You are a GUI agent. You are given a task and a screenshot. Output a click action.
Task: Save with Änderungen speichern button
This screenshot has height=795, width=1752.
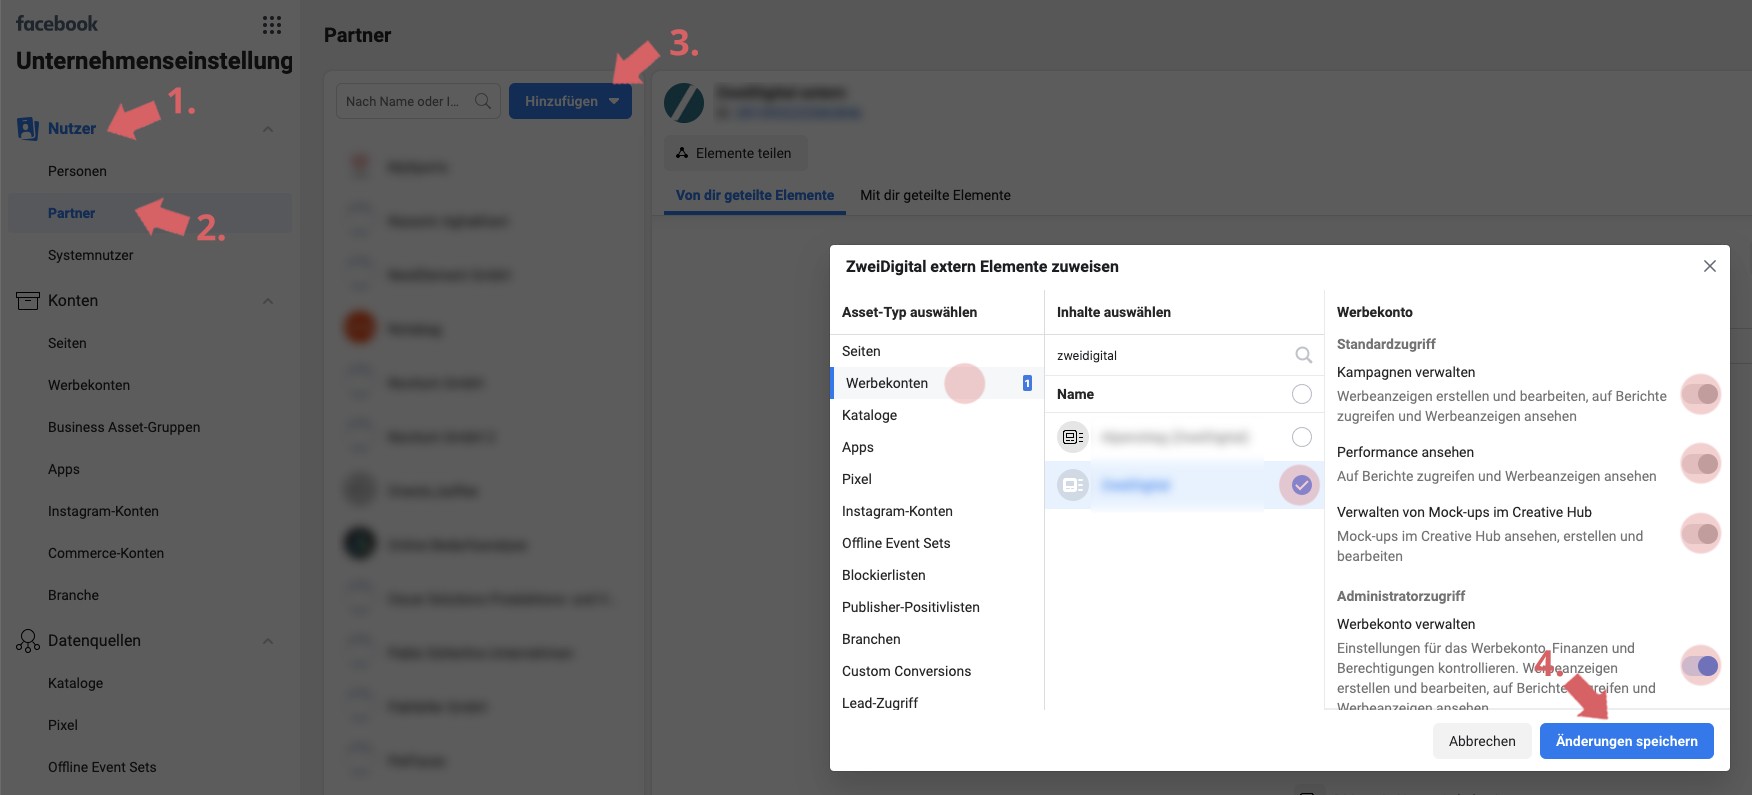point(1626,741)
